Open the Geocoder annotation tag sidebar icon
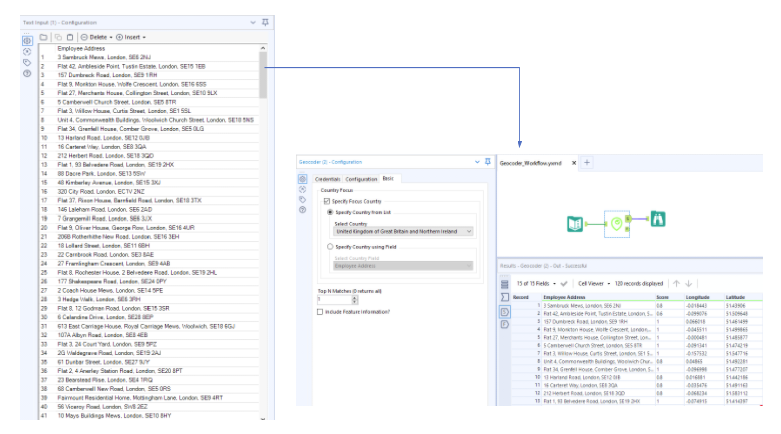The width and height of the screenshot is (781, 434). [302, 200]
